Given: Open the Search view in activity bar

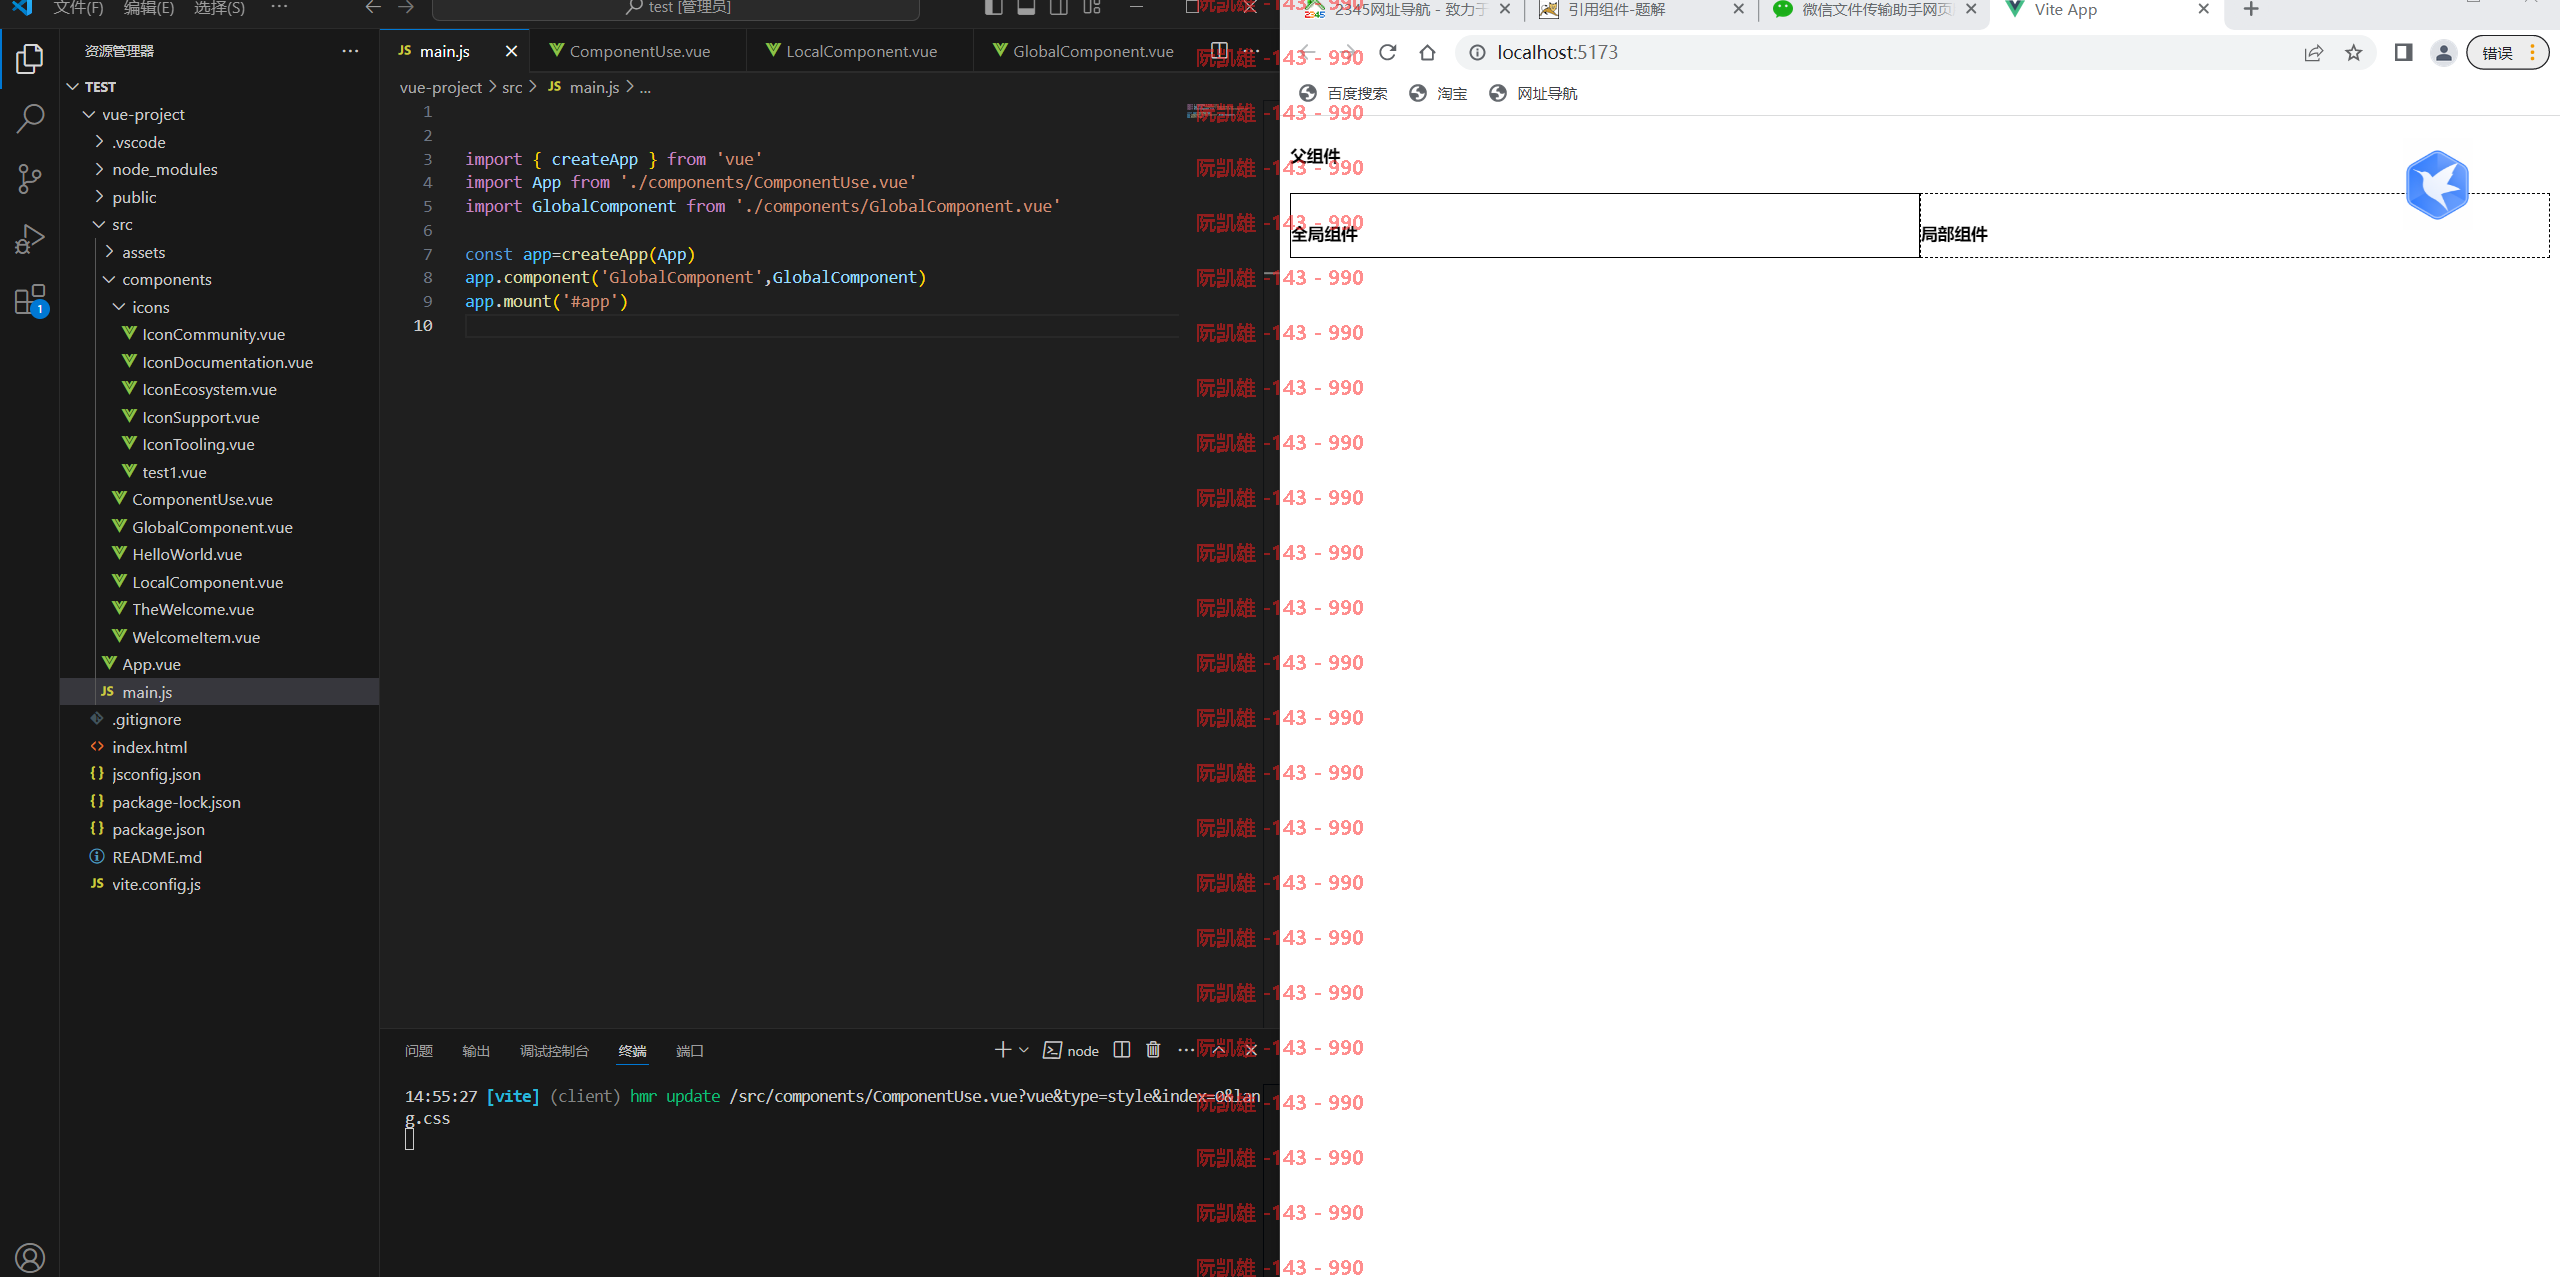Looking at the screenshot, I should (x=30, y=119).
